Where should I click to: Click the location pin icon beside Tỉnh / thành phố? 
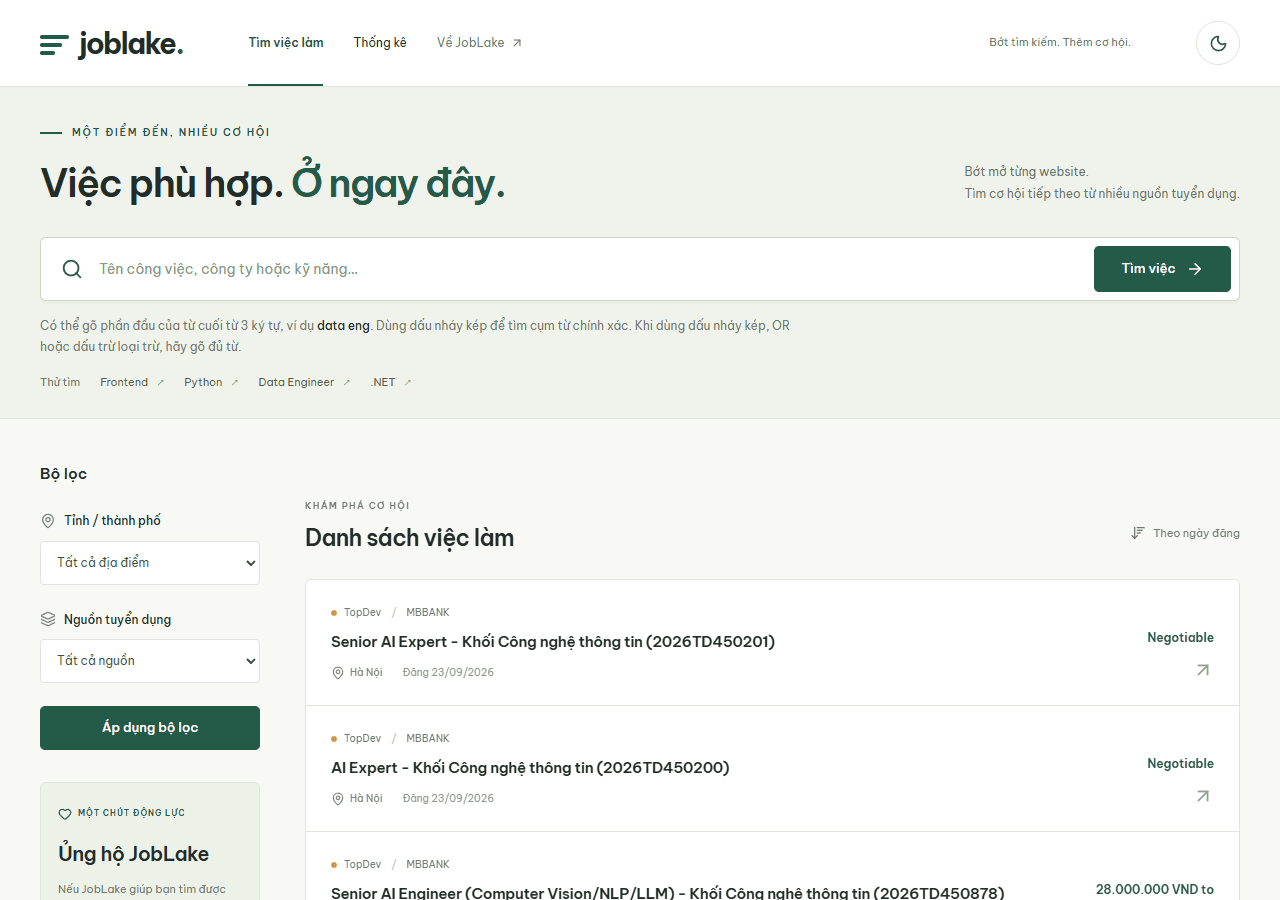[48, 521]
